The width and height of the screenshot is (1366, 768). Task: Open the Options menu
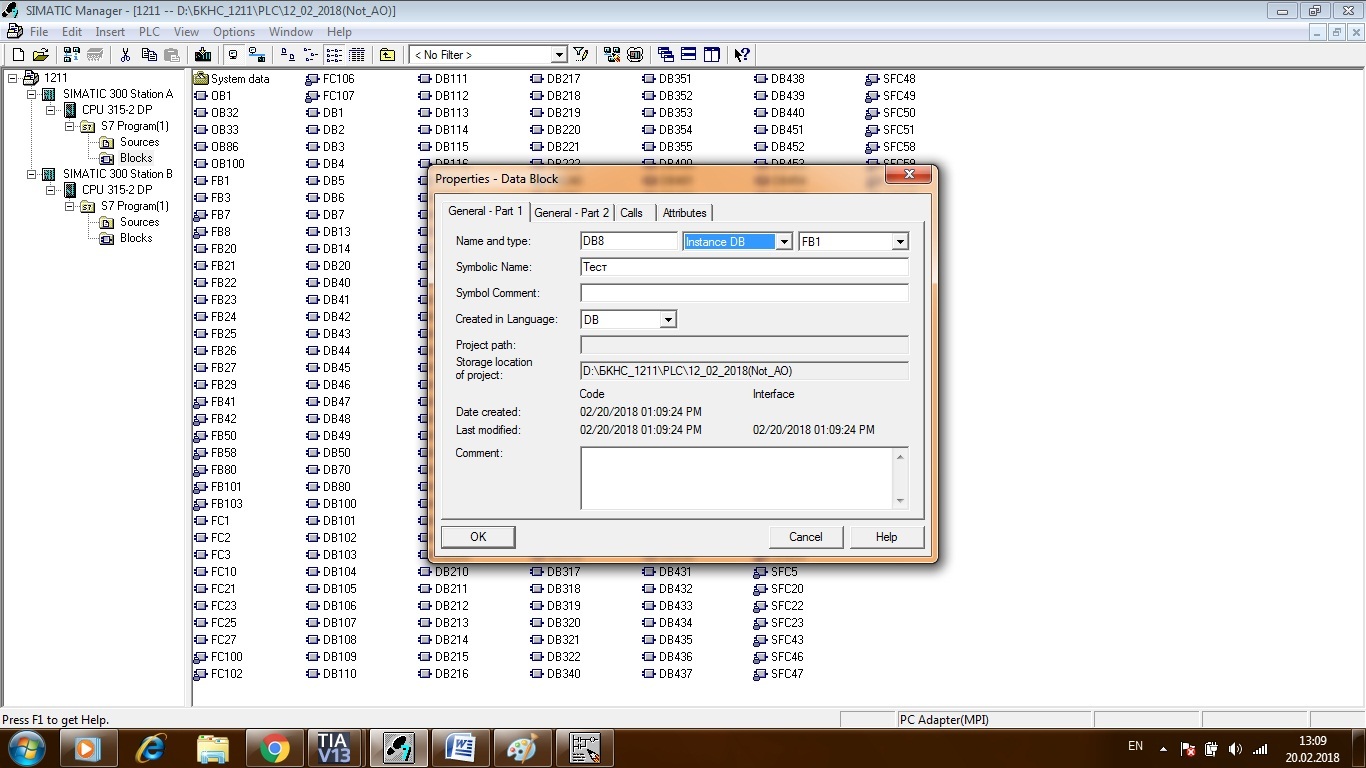coord(234,32)
